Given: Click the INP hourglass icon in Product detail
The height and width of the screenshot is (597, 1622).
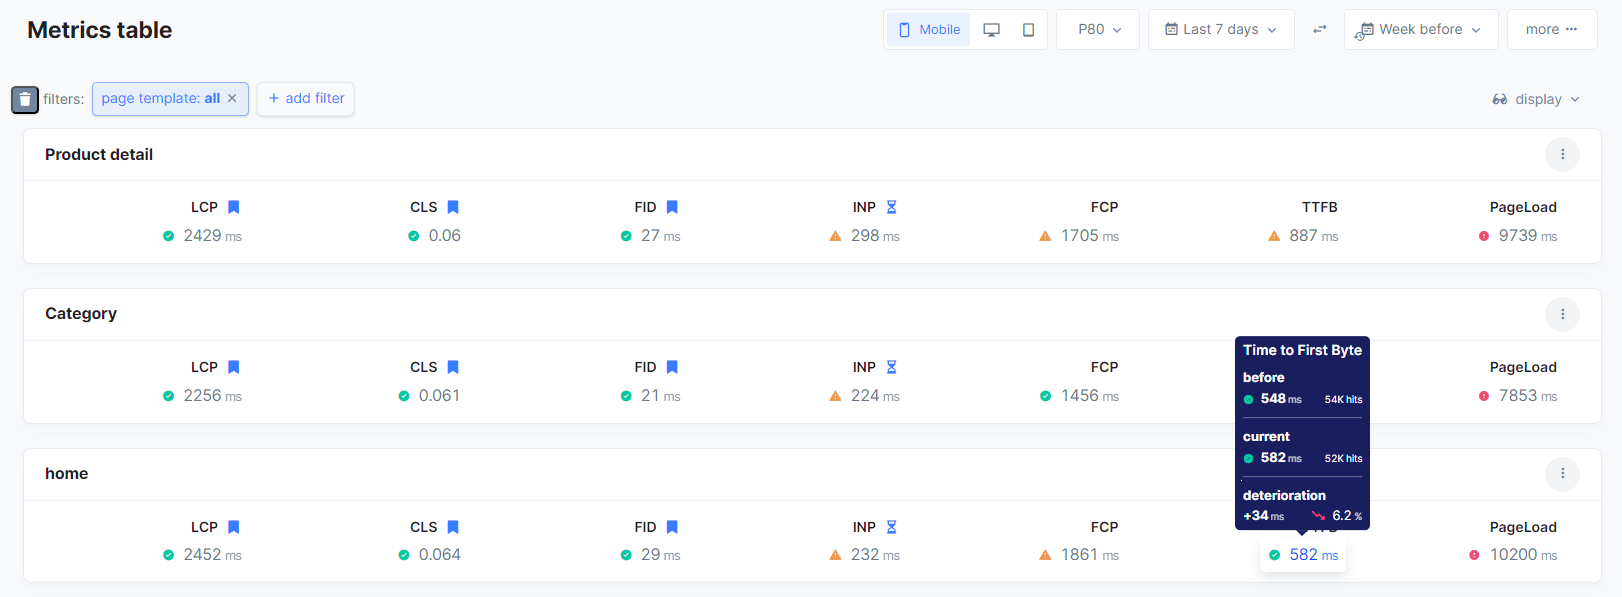Looking at the screenshot, I should click(x=892, y=207).
